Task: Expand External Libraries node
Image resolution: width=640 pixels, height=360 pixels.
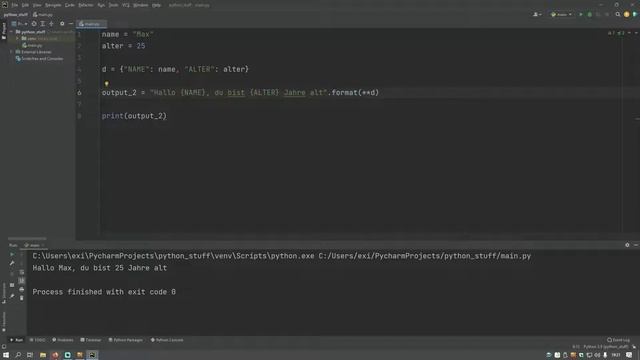Action: [x=12, y=52]
